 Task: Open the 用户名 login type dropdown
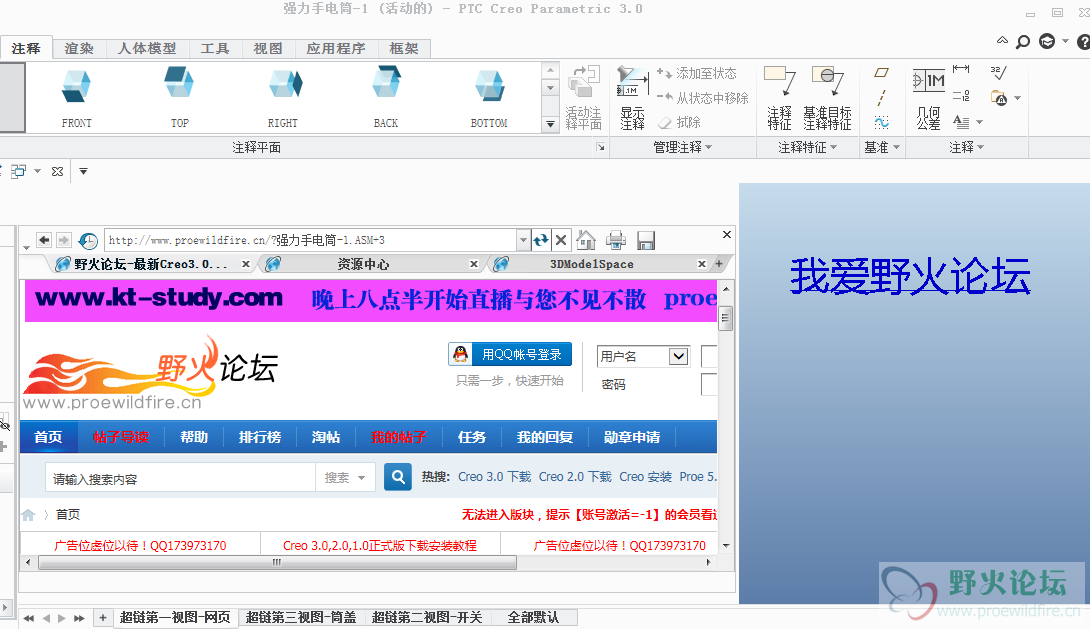coord(678,357)
